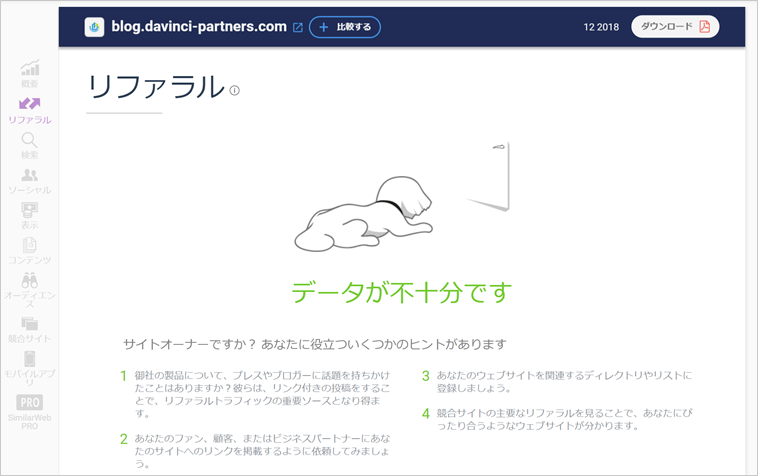Show the オーディエンス audience section
The image size is (758, 476).
point(30,289)
